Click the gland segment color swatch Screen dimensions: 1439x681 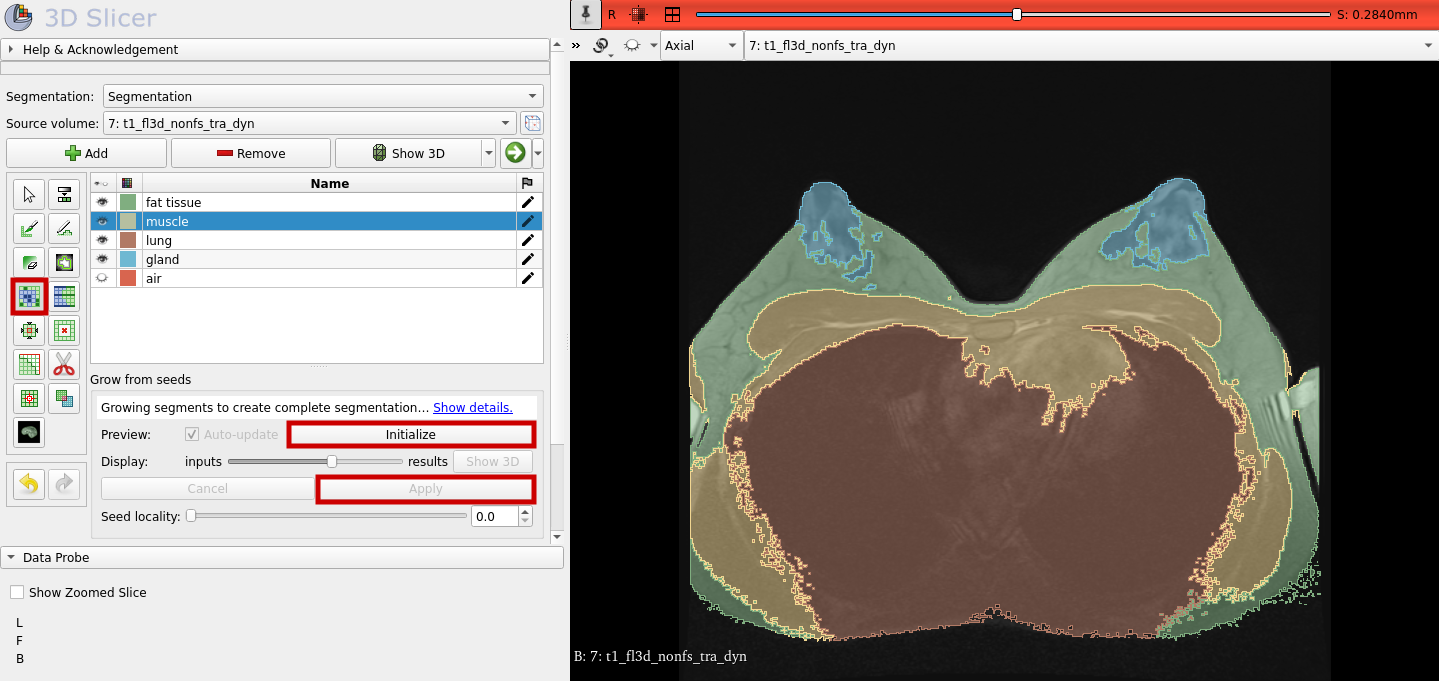point(128,259)
